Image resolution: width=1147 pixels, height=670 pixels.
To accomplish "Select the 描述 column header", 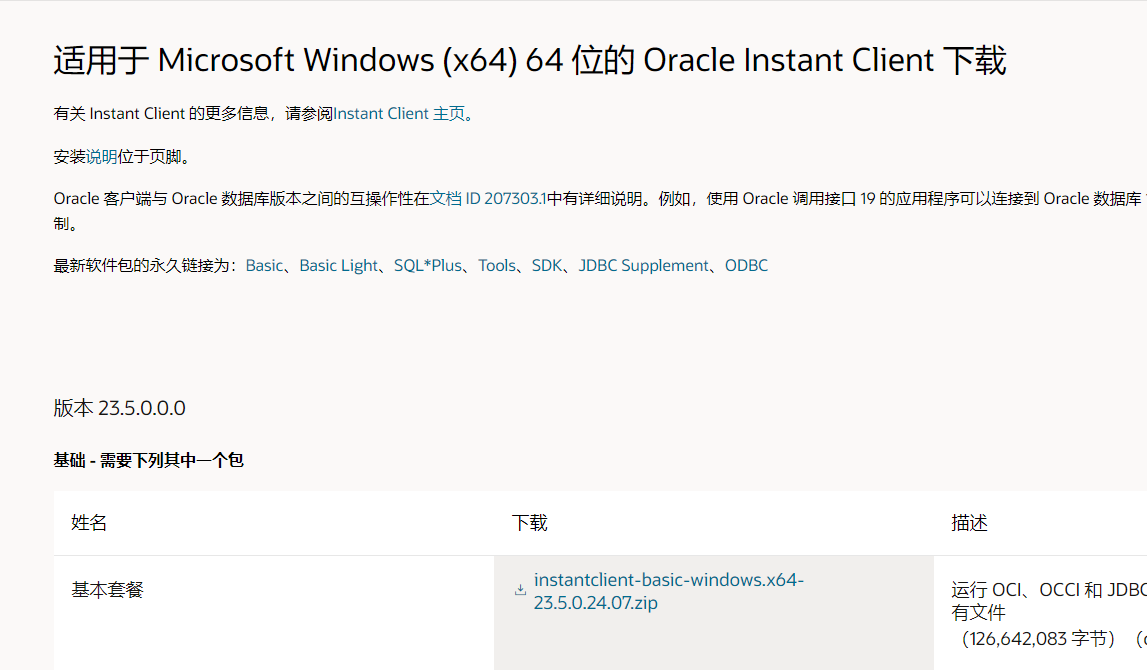I will coord(969,523).
